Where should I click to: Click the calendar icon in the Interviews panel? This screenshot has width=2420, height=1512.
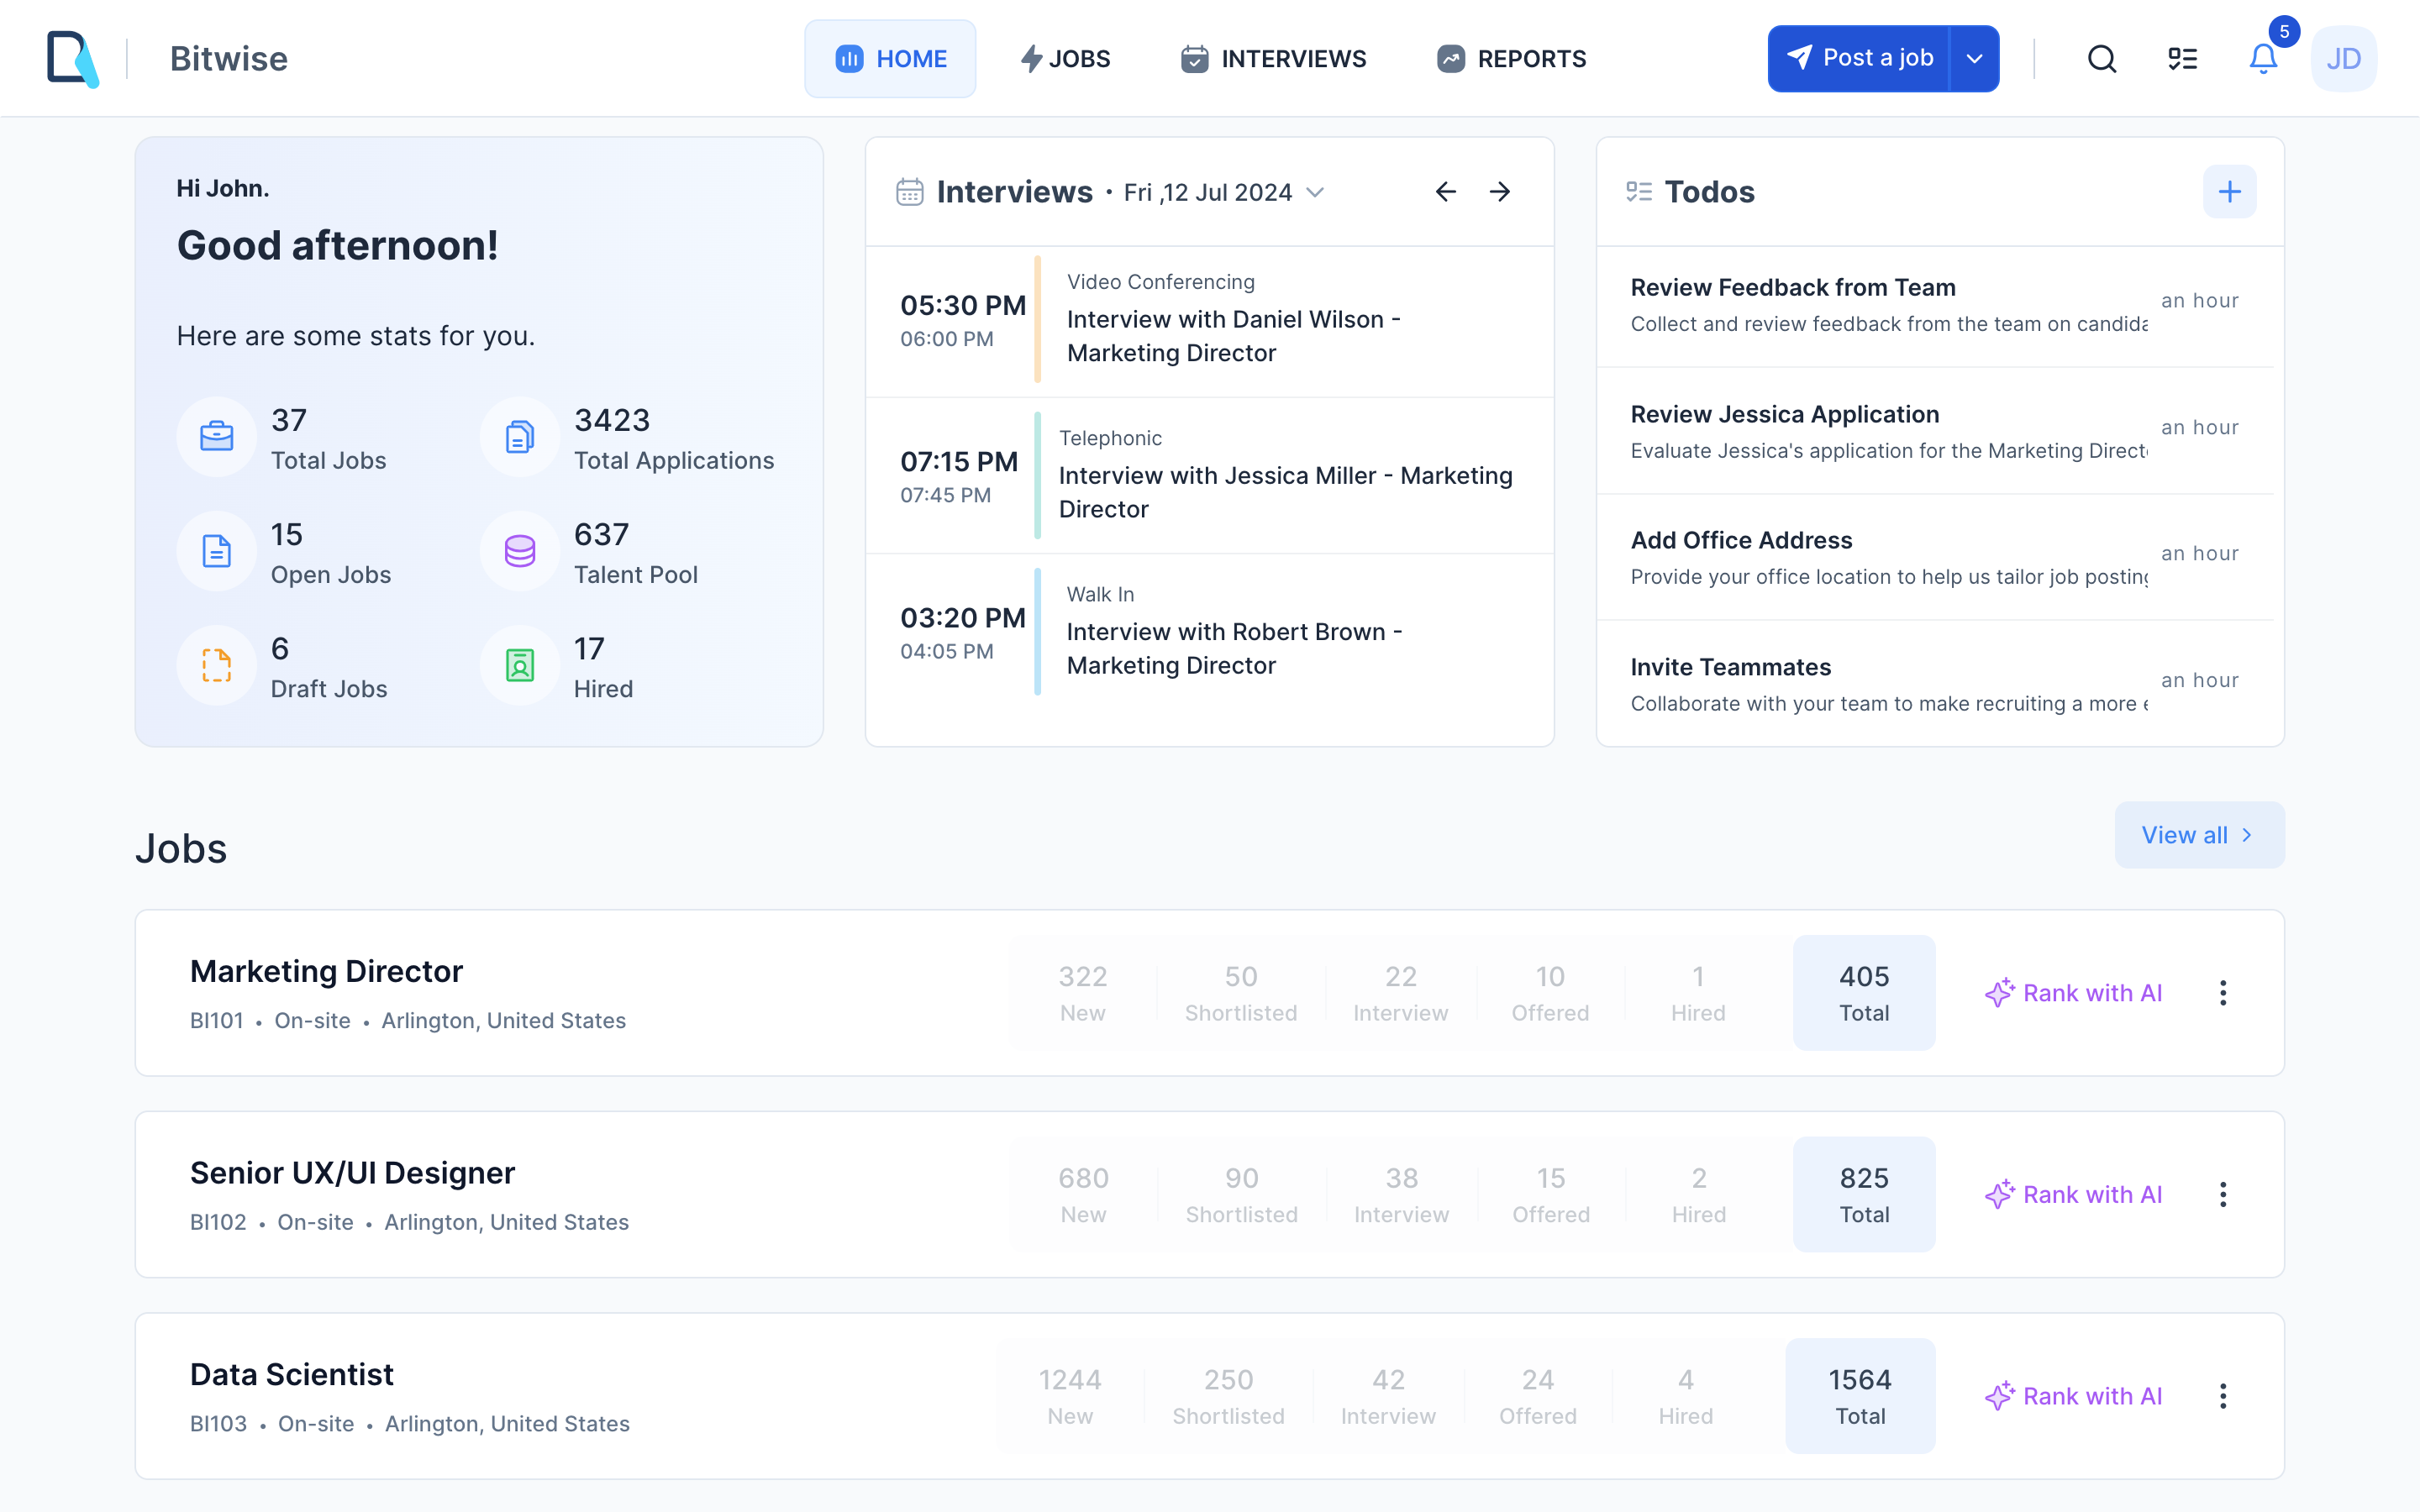point(907,191)
